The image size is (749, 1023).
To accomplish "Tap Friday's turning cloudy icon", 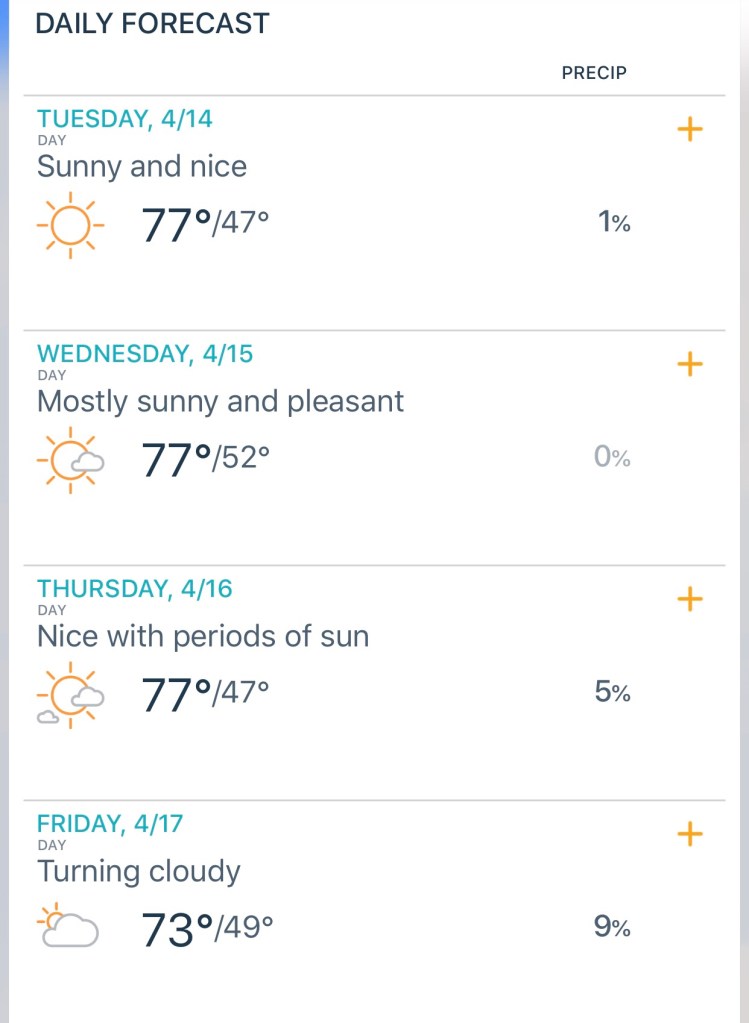I will tap(68, 928).
